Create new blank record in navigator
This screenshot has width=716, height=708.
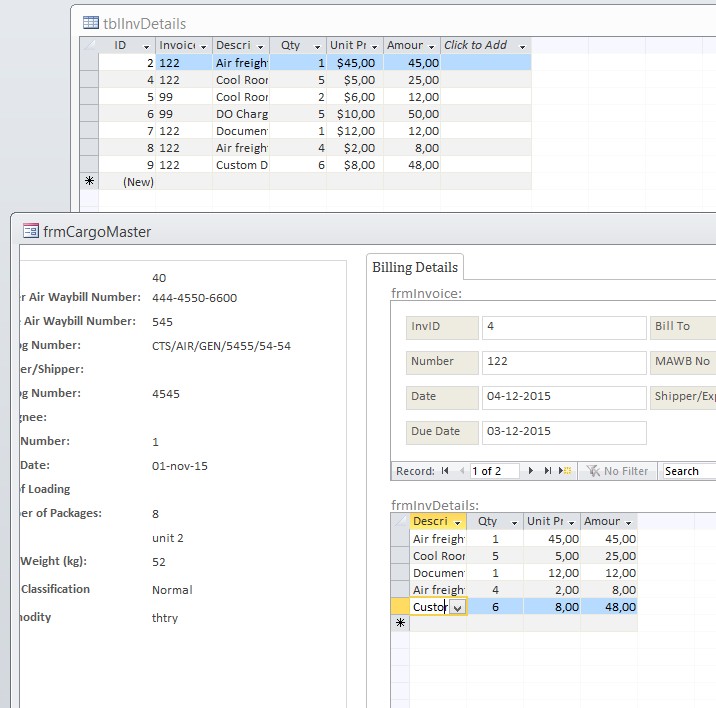565,471
